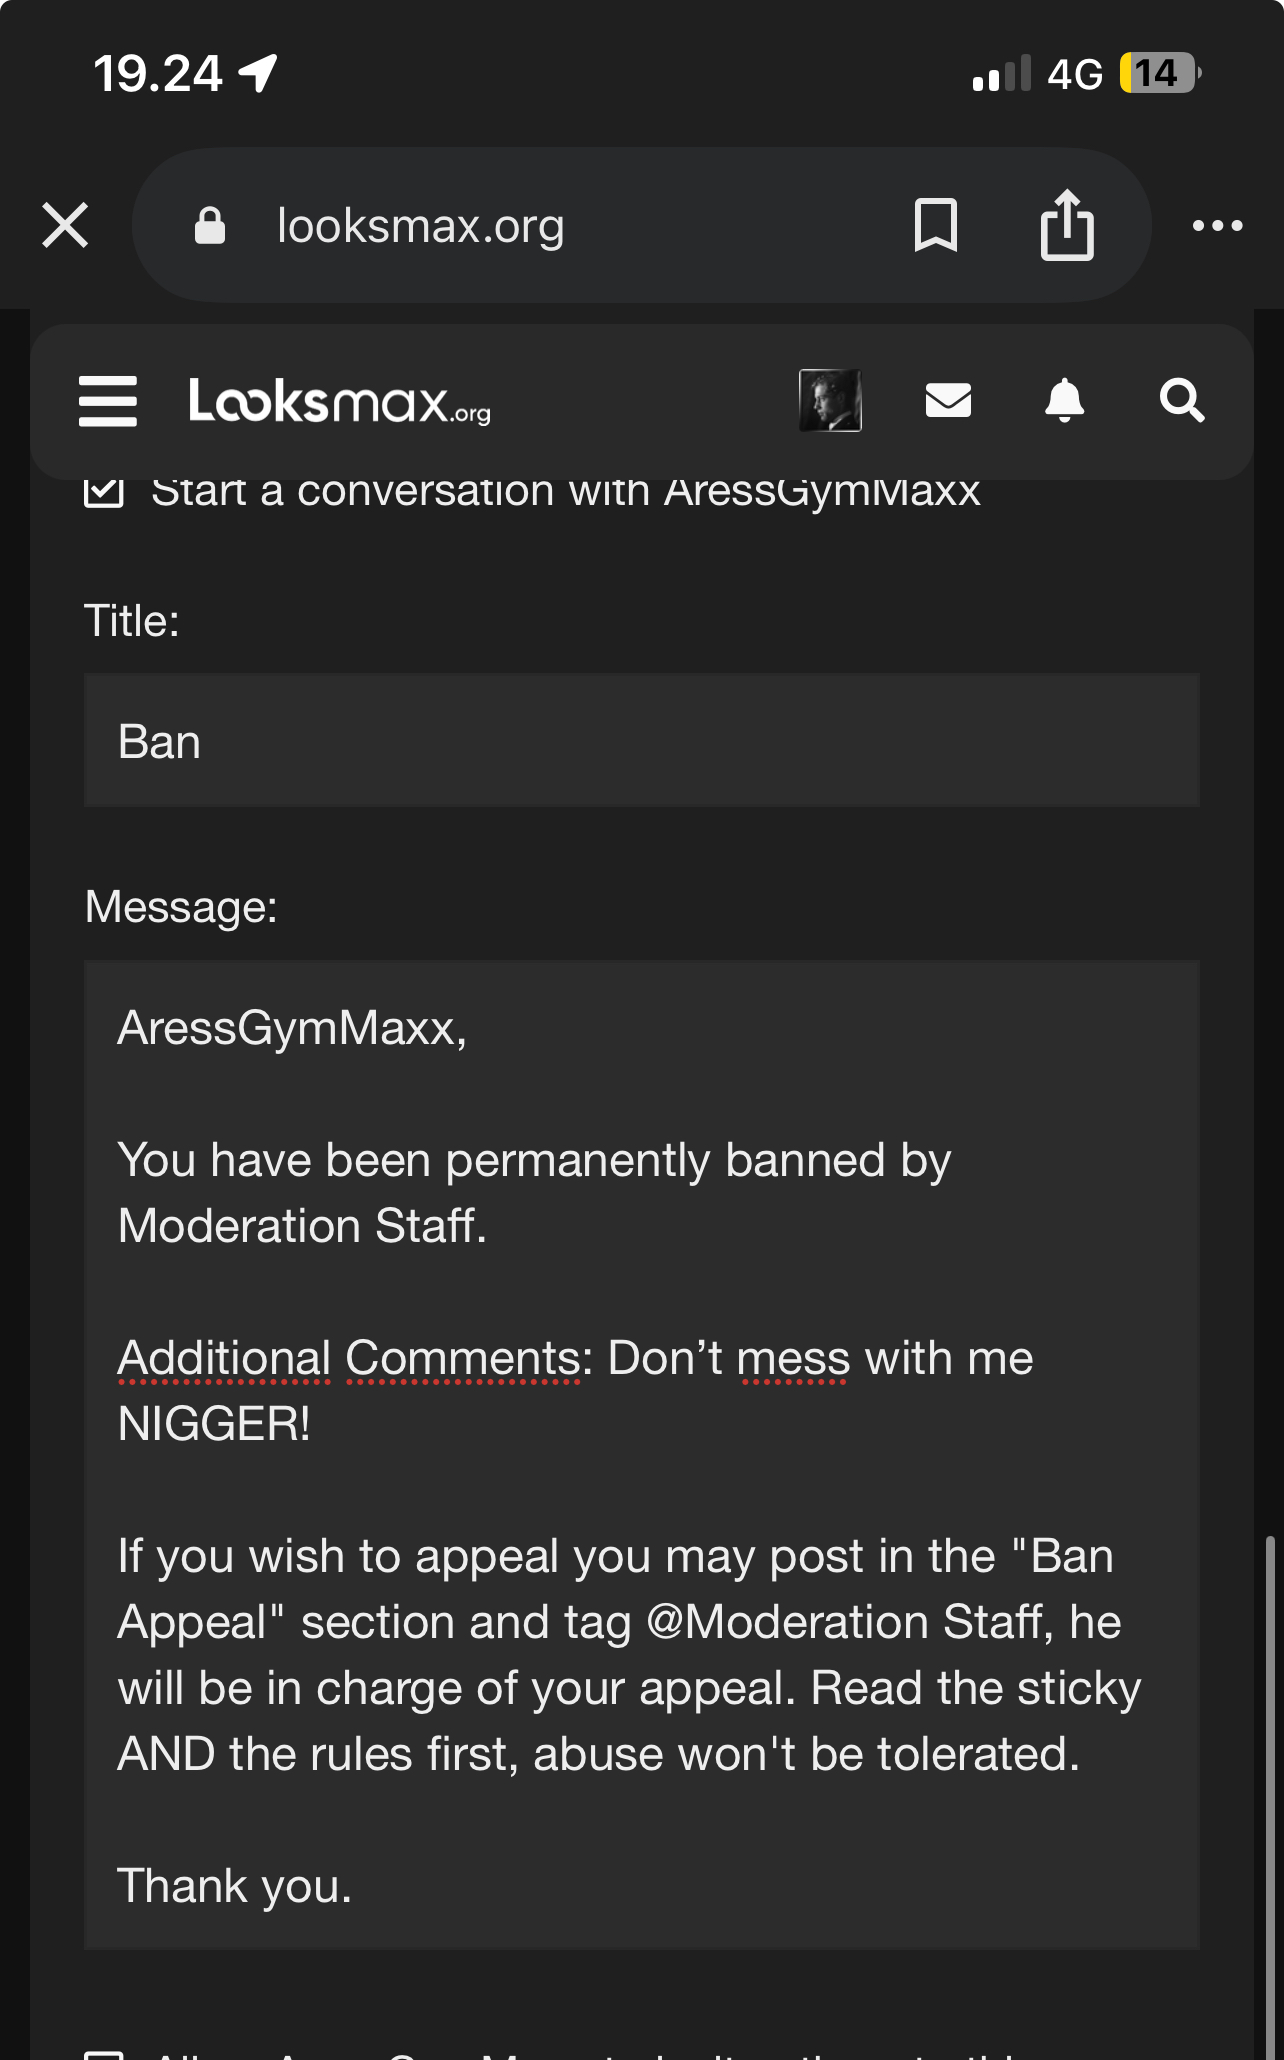
Task: Toggle the partially visible checkbox at the bottom
Action: pos(104,2053)
